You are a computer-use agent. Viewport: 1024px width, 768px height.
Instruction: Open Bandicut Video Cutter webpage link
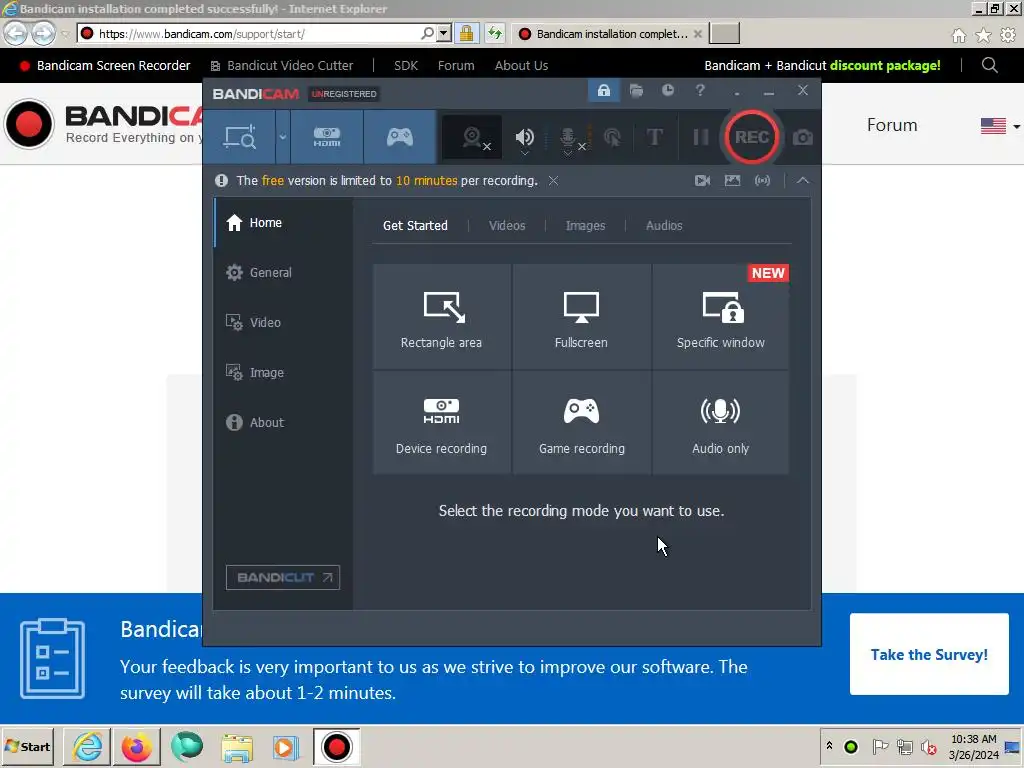[282, 66]
